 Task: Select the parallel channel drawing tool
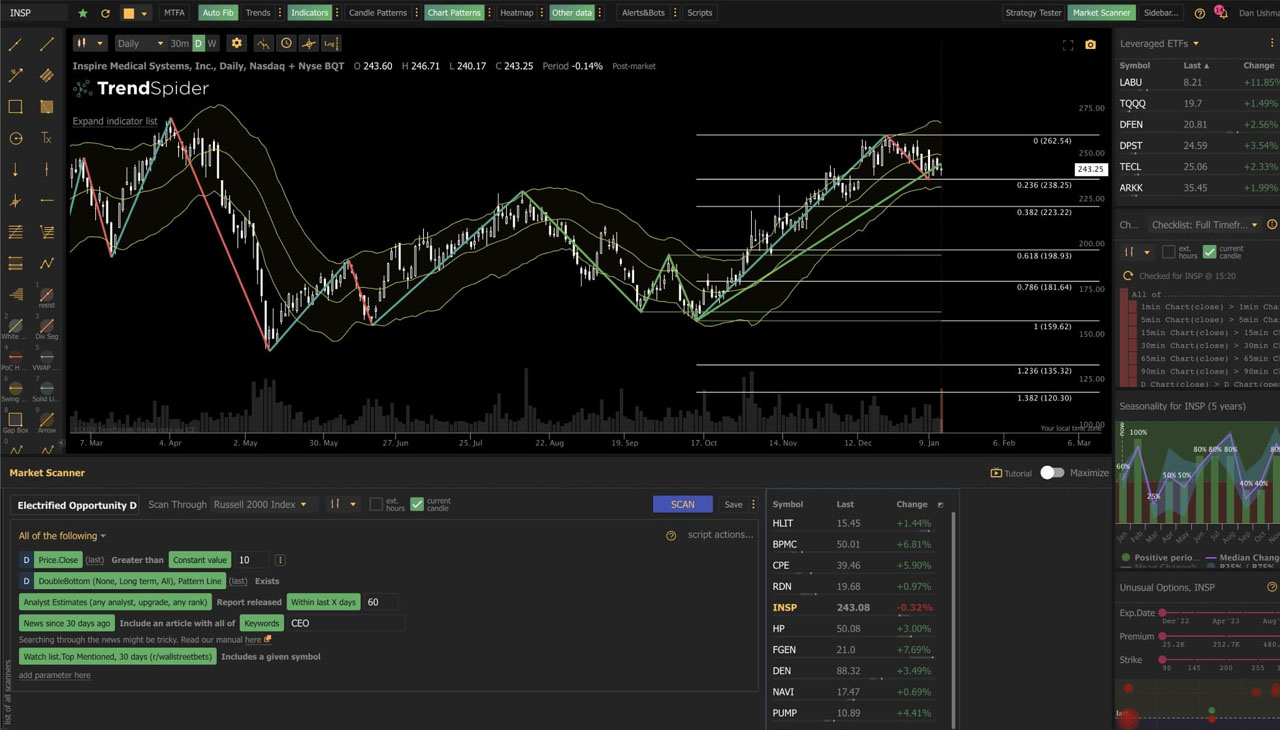[x=46, y=75]
